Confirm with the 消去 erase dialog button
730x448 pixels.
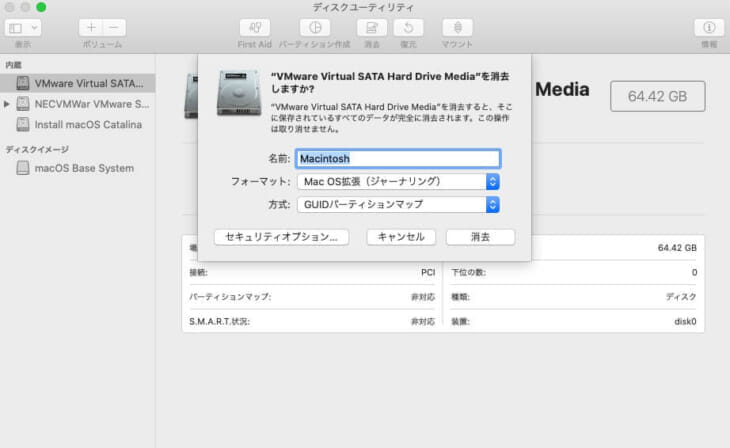[480, 237]
